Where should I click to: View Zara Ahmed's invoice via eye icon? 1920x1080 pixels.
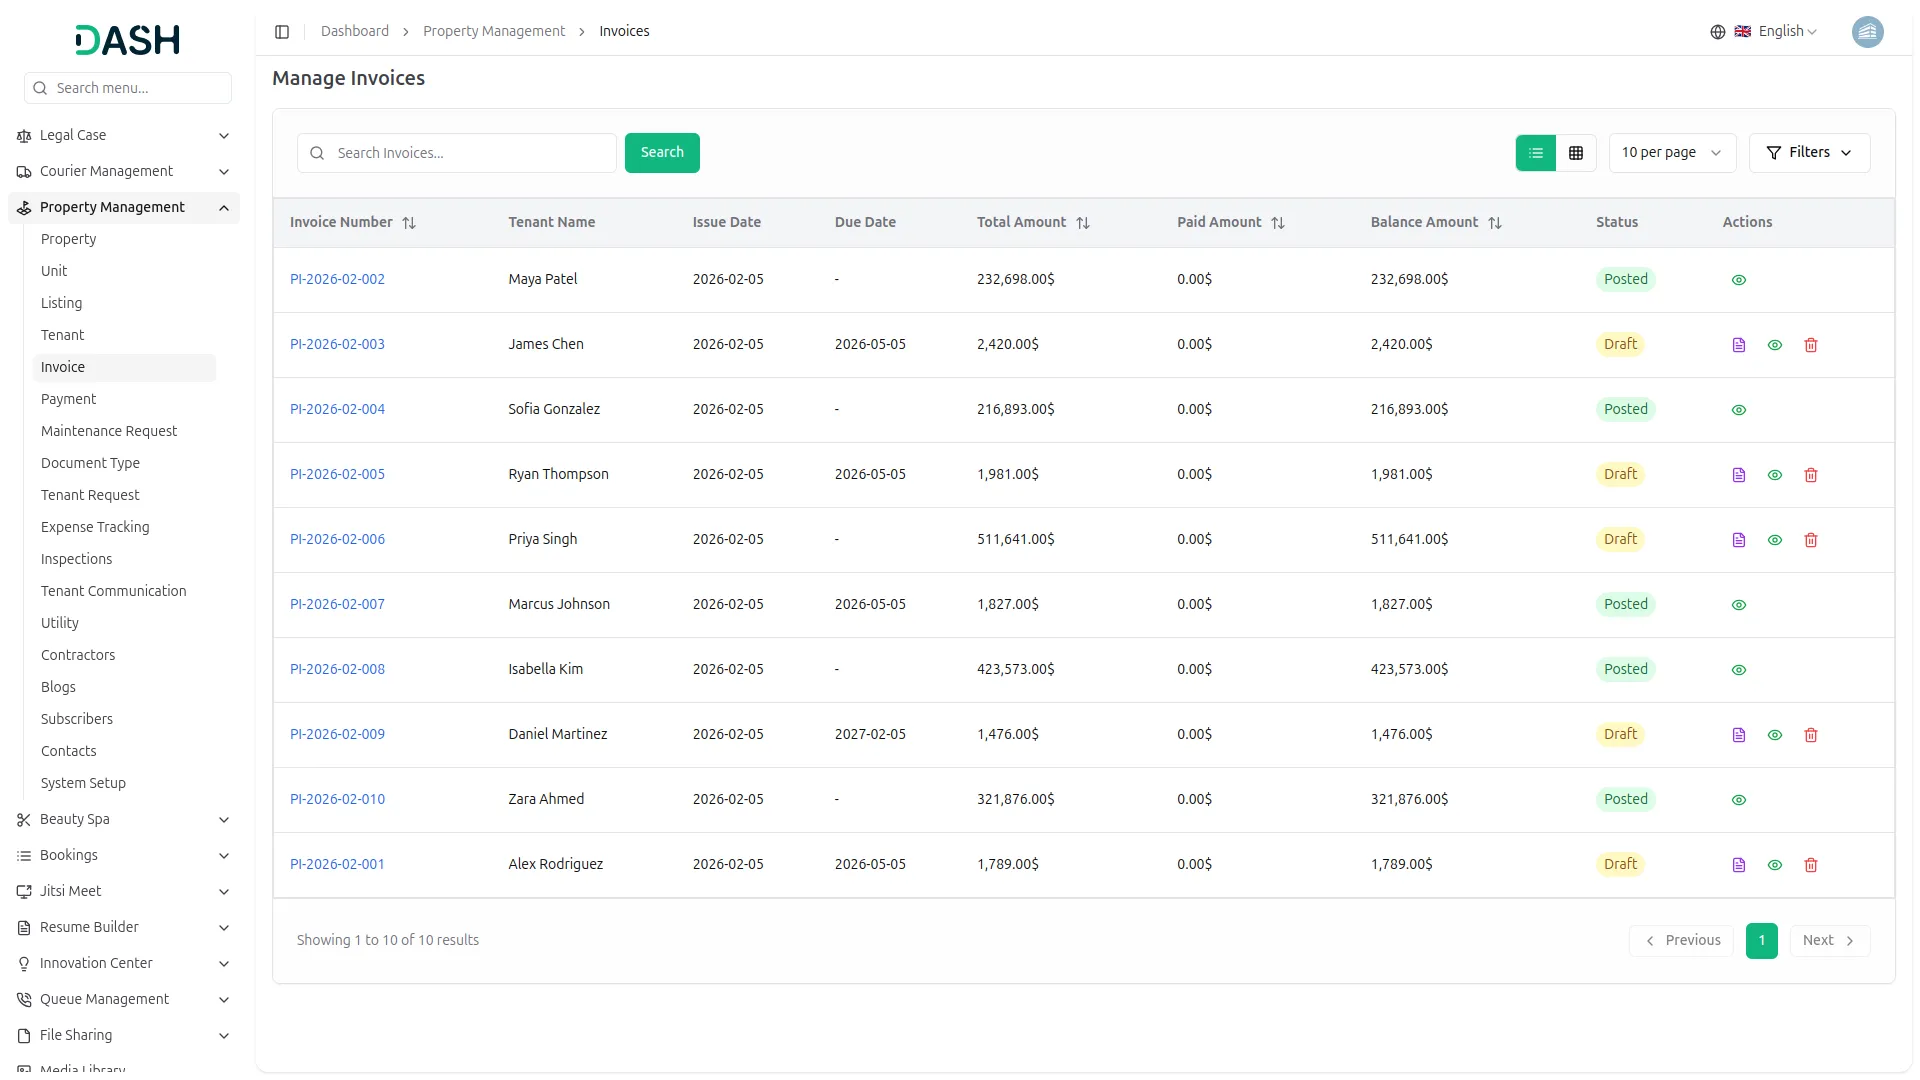1738,800
